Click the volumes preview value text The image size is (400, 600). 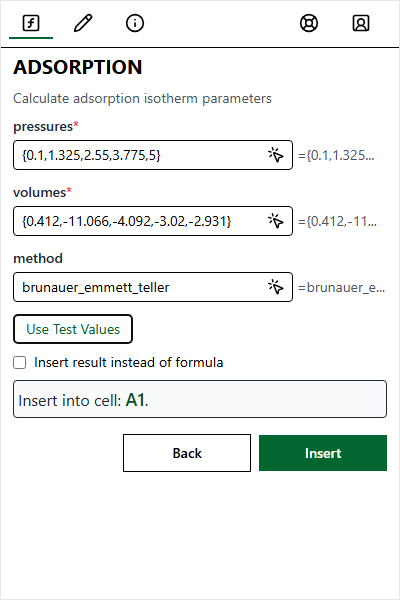click(337, 221)
